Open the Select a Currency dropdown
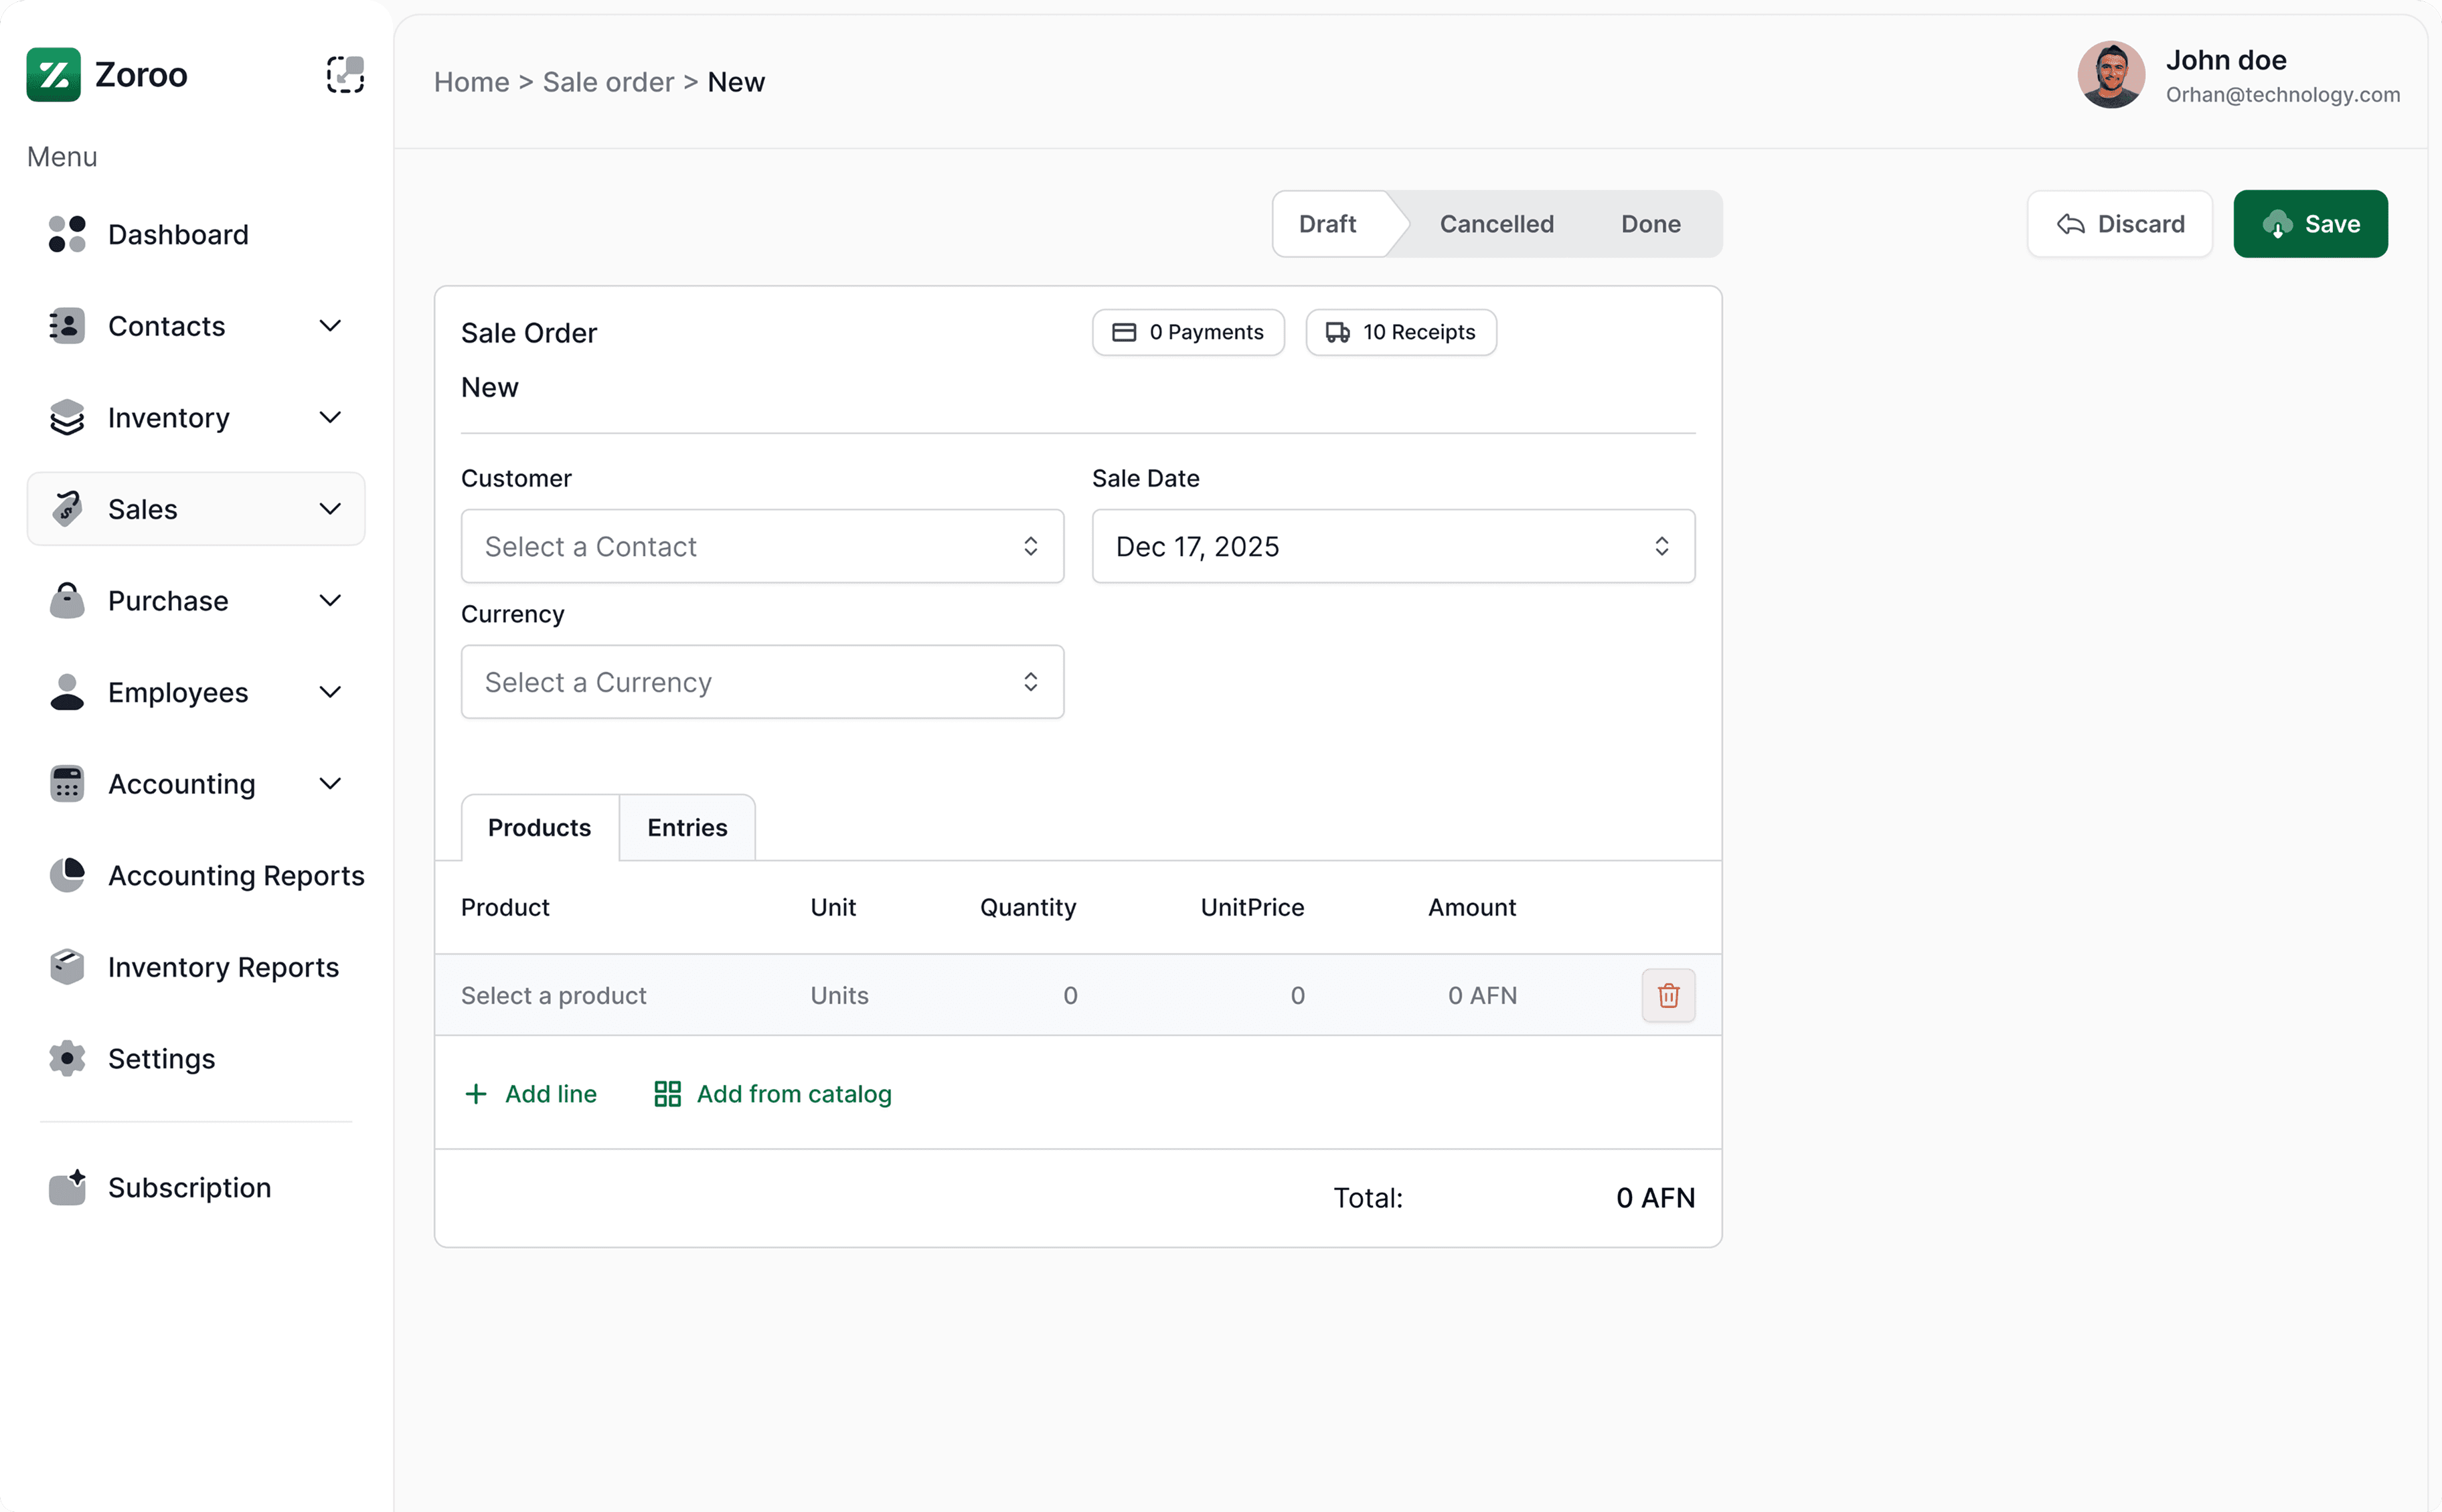The width and height of the screenshot is (2442, 1512). (762, 681)
